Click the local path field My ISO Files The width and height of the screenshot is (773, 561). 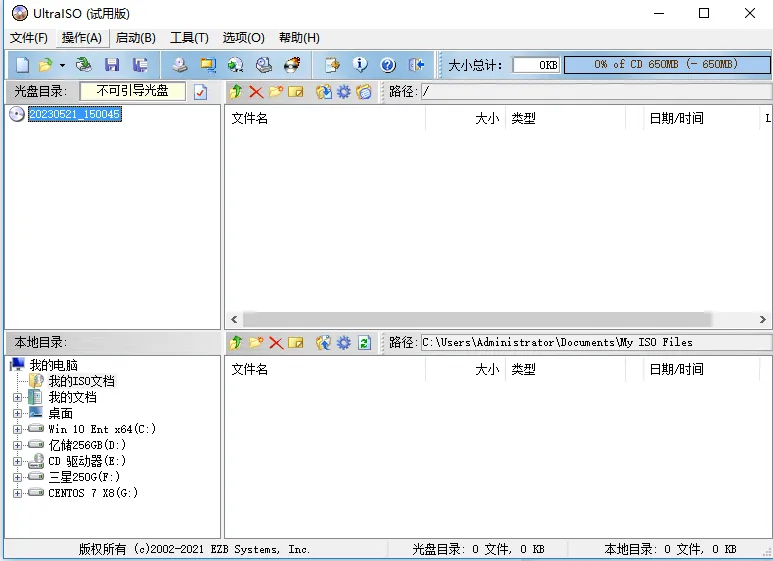(596, 343)
